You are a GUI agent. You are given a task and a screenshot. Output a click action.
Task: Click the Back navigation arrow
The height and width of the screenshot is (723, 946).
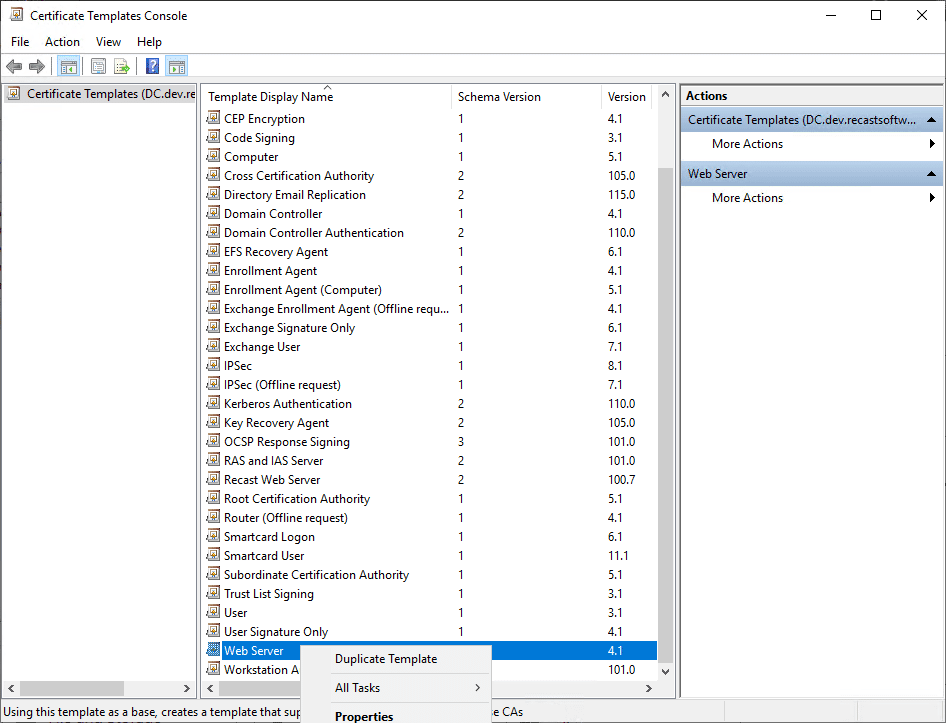(x=14, y=66)
